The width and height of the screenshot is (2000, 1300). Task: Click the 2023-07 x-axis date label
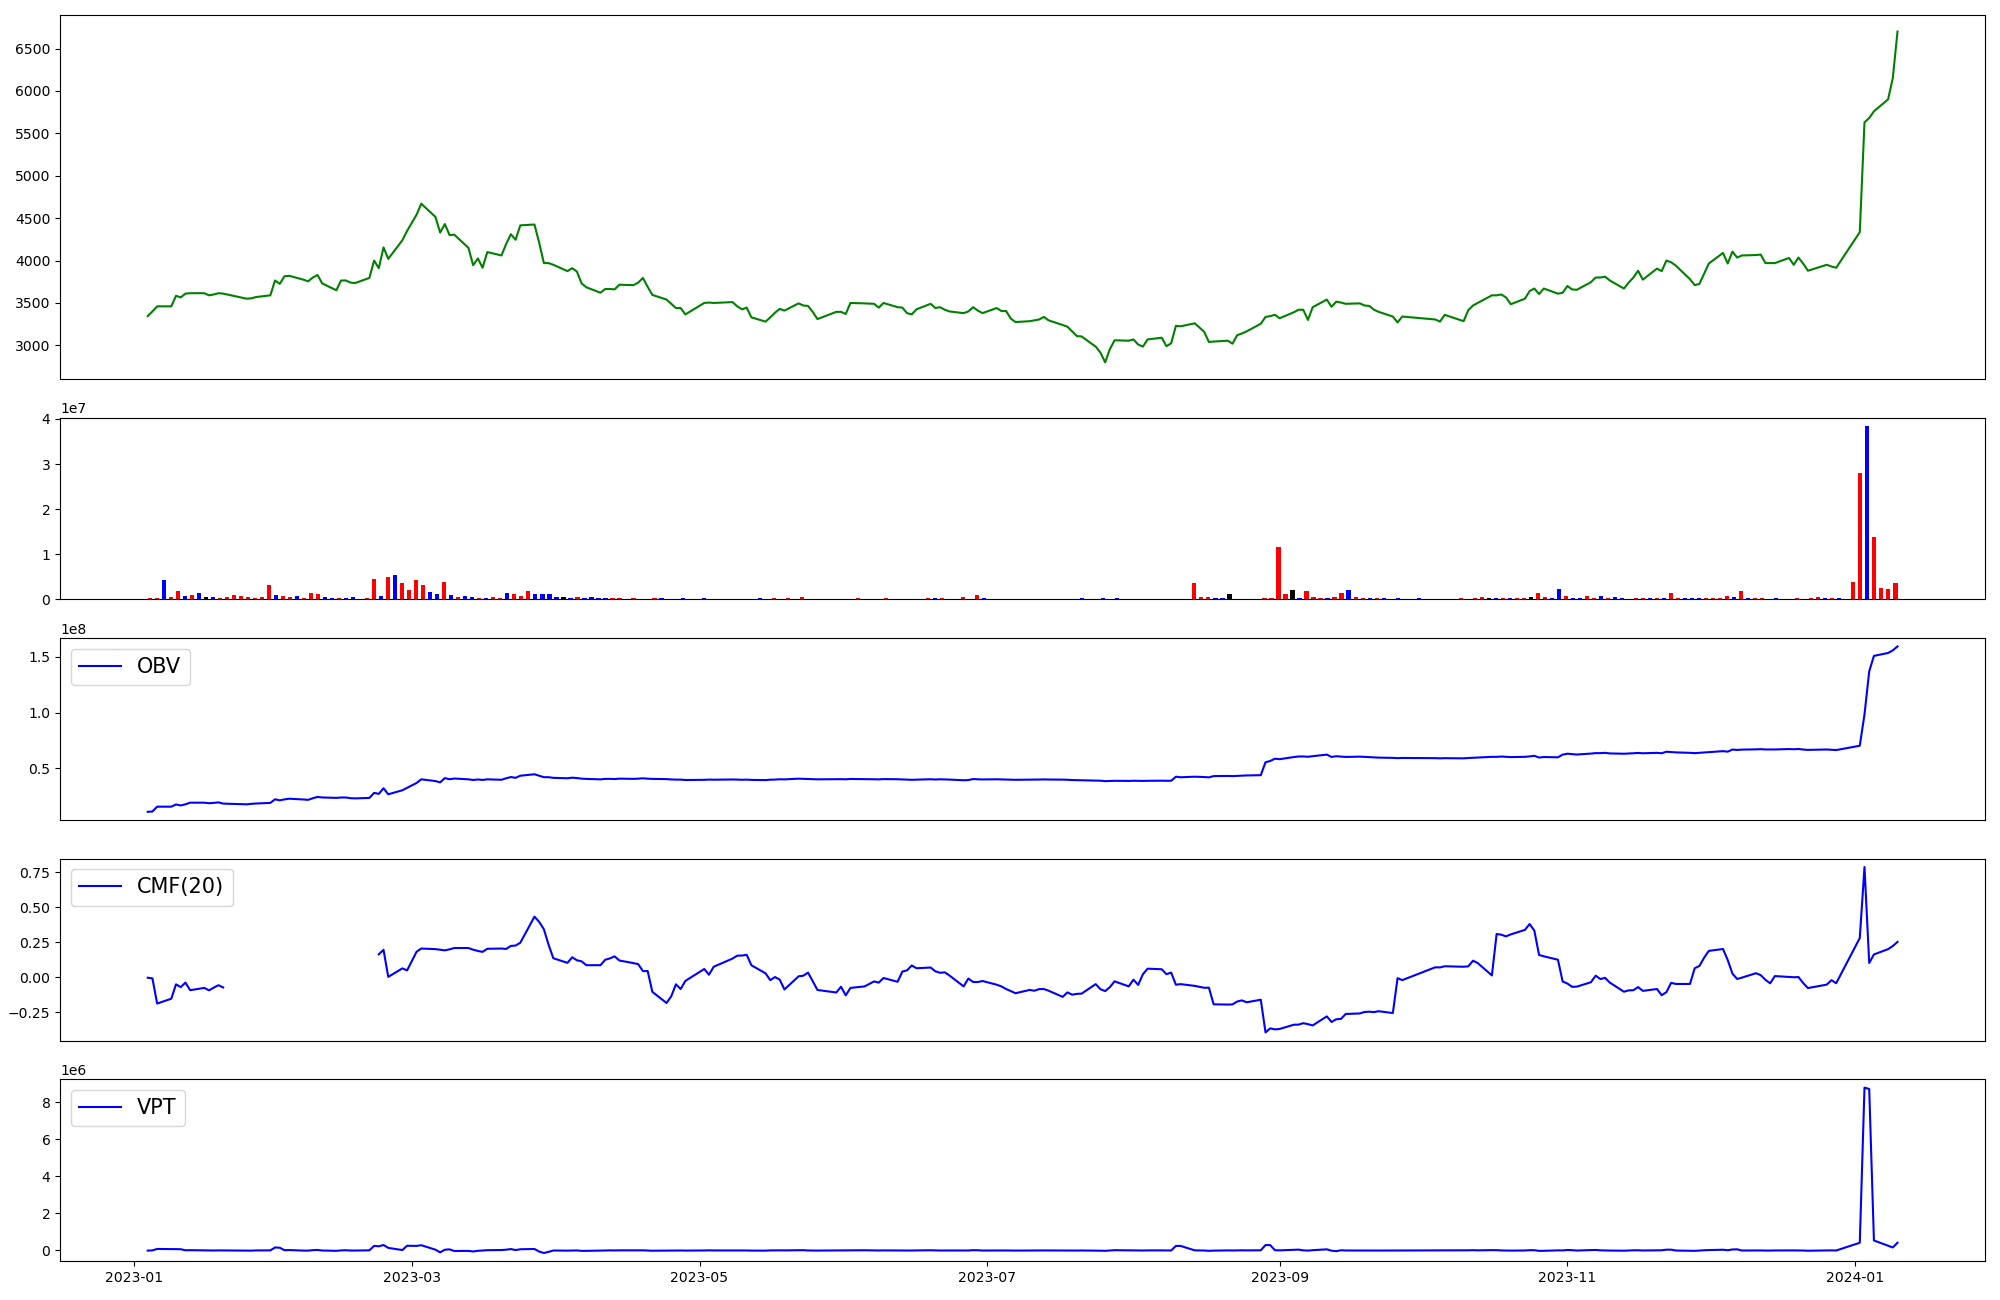[x=987, y=1277]
